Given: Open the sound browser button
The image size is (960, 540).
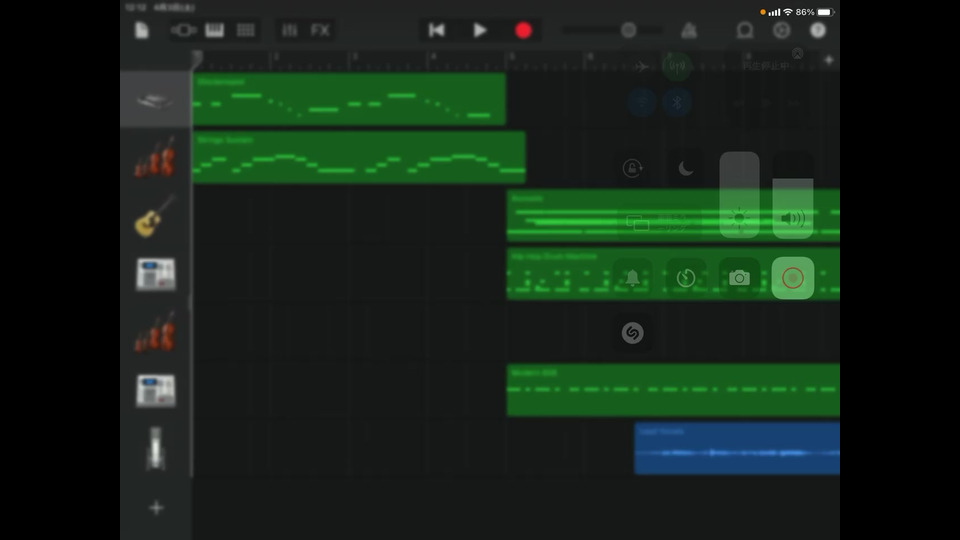Looking at the screenshot, I should (183, 30).
